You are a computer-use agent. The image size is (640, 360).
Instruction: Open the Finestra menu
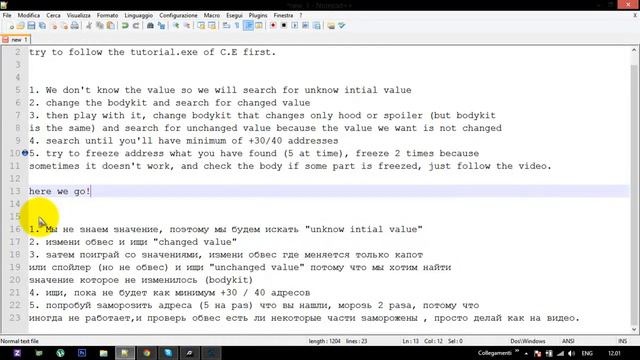(x=283, y=15)
